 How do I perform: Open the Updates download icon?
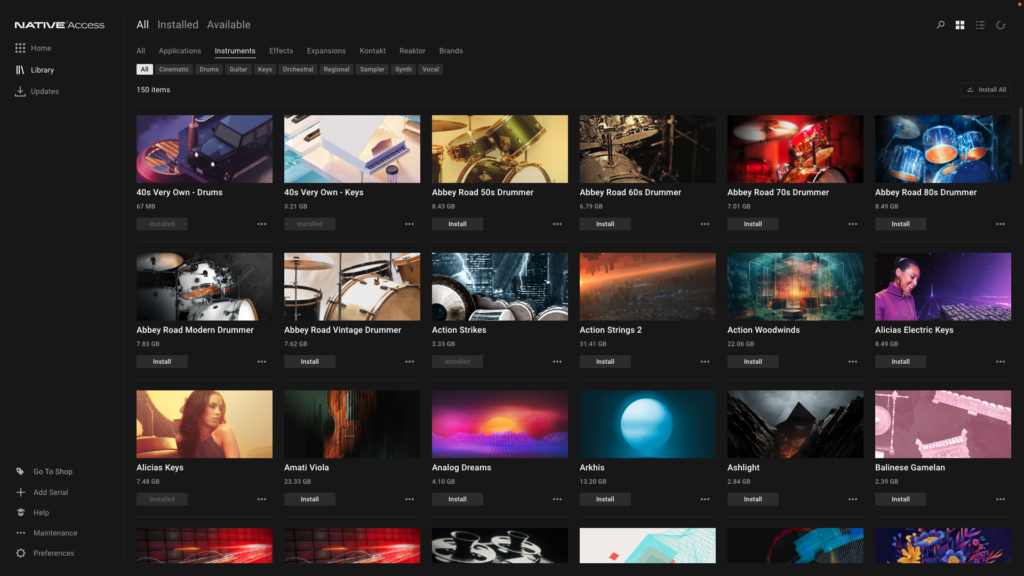(20, 91)
